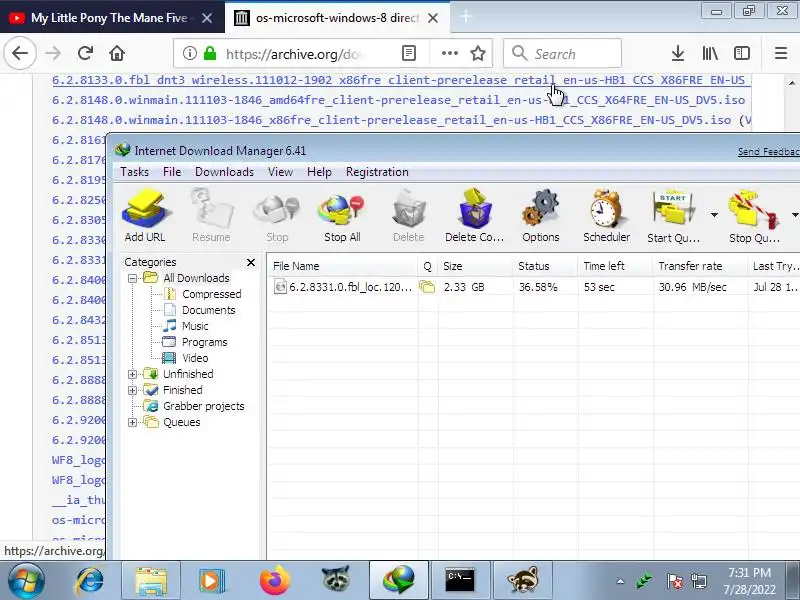The image size is (800, 600).
Task: Toggle reader view icon in address bar
Action: click(409, 53)
